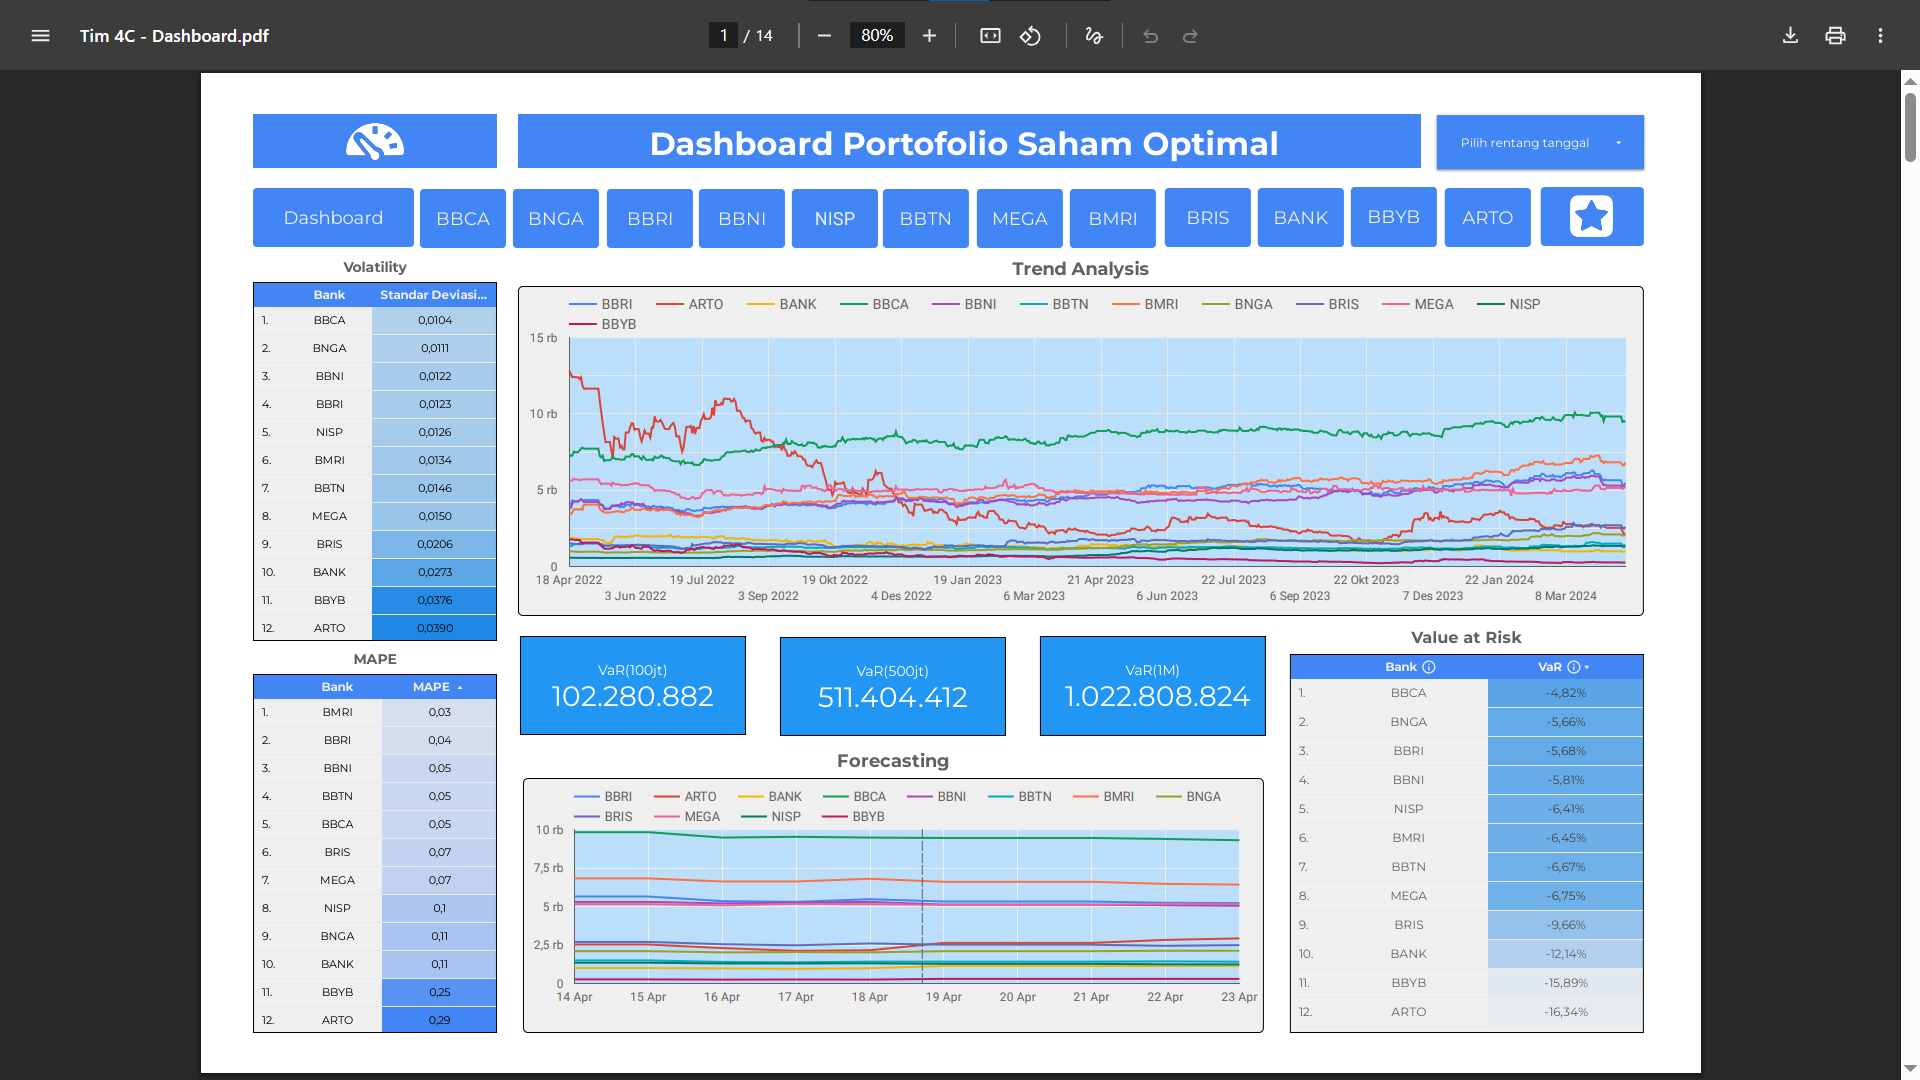This screenshot has height=1080, width=1920.
Task: Click the MAPE column sort arrow
Action: (460, 687)
